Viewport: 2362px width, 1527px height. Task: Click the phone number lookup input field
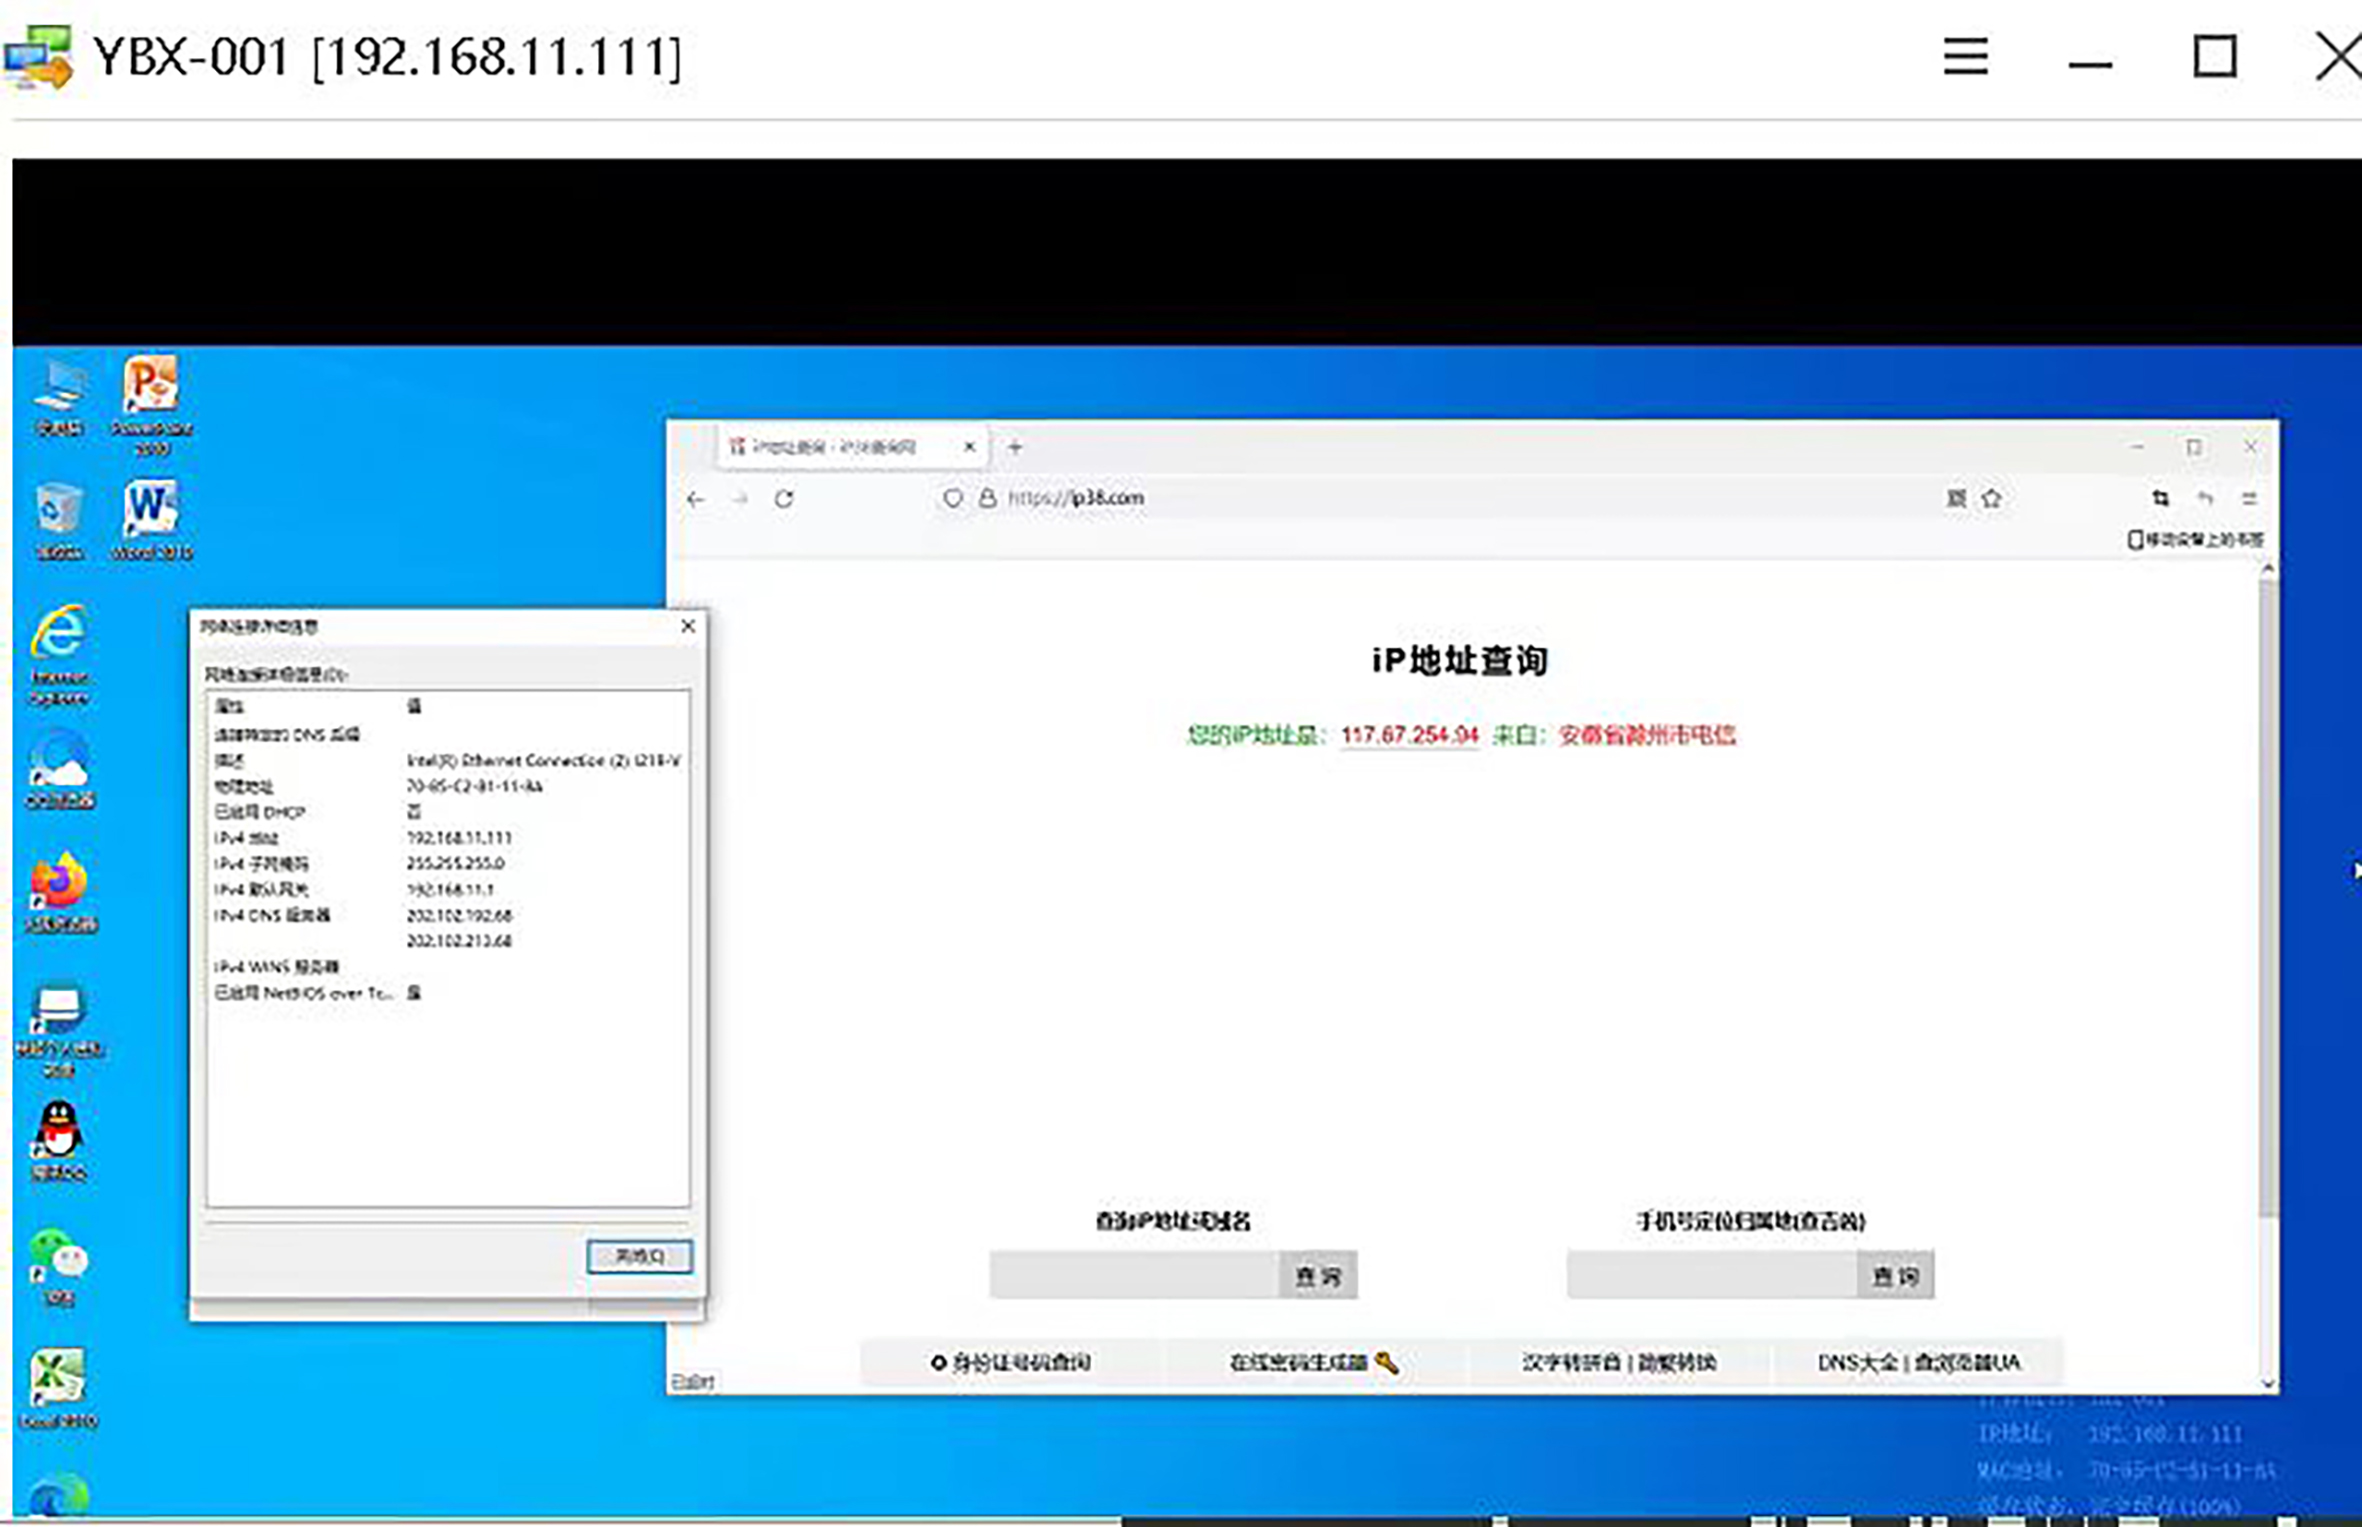coord(1712,1275)
